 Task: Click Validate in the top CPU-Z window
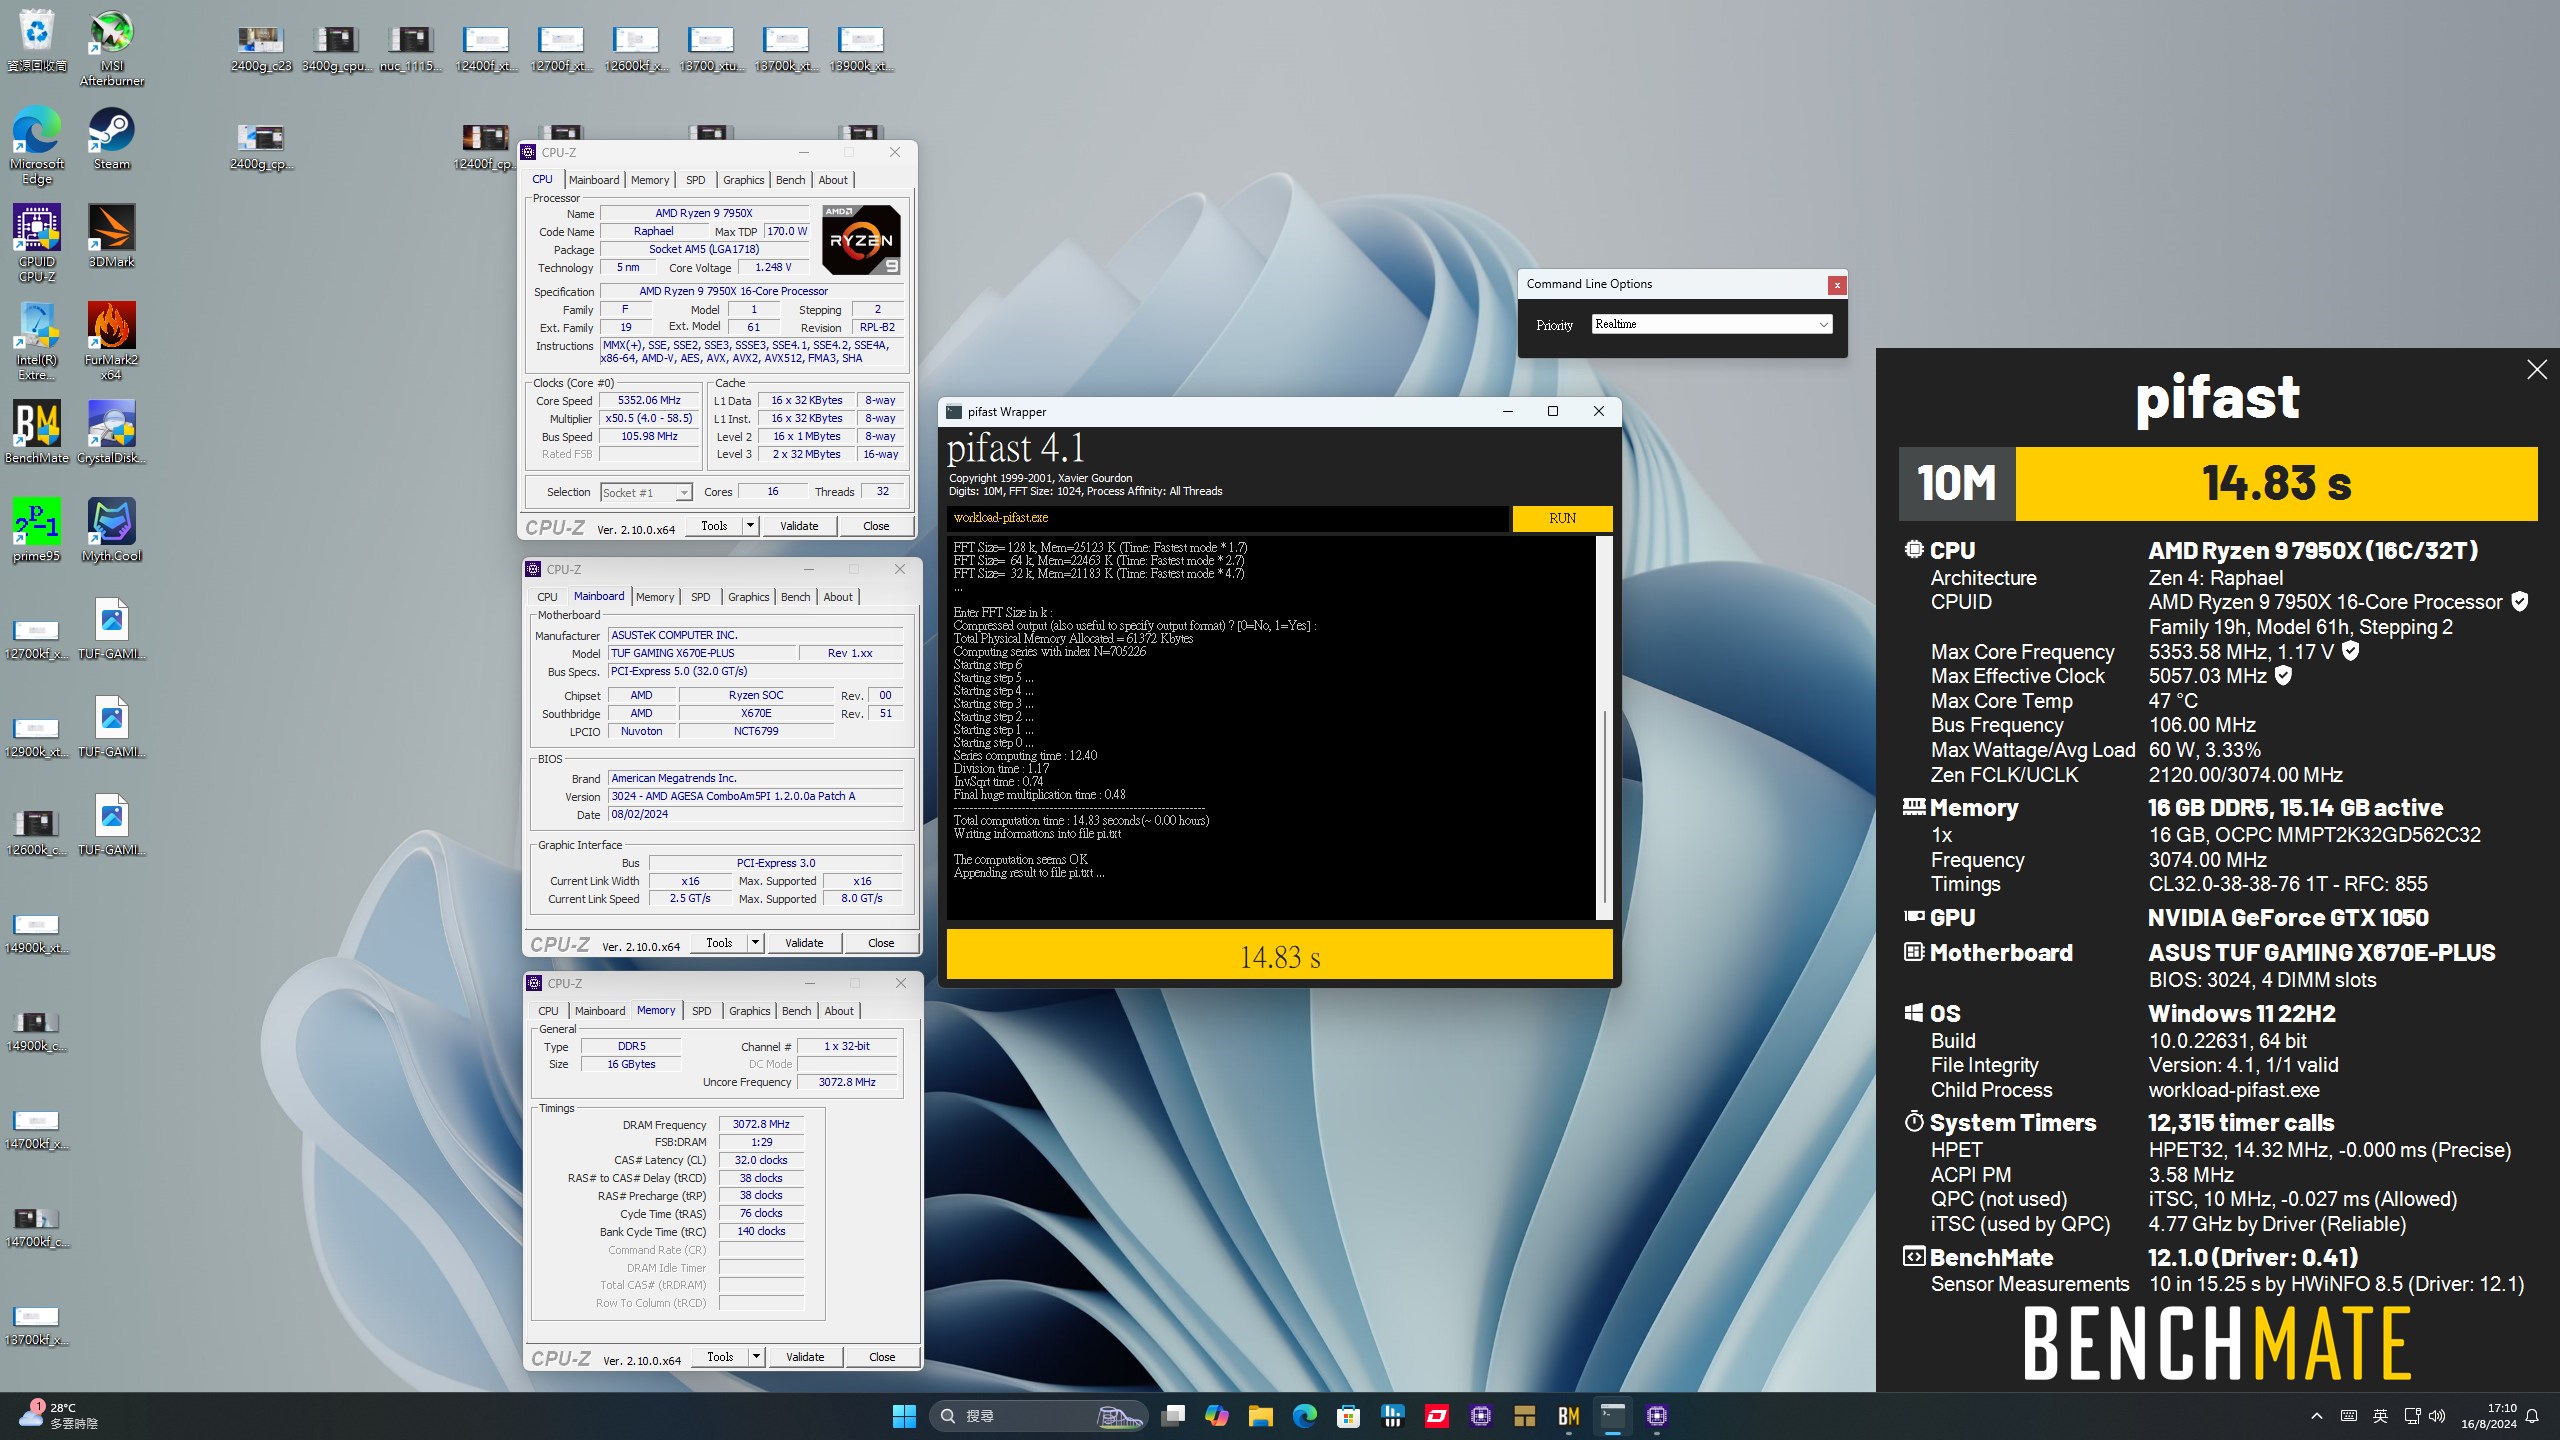pyautogui.click(x=799, y=526)
